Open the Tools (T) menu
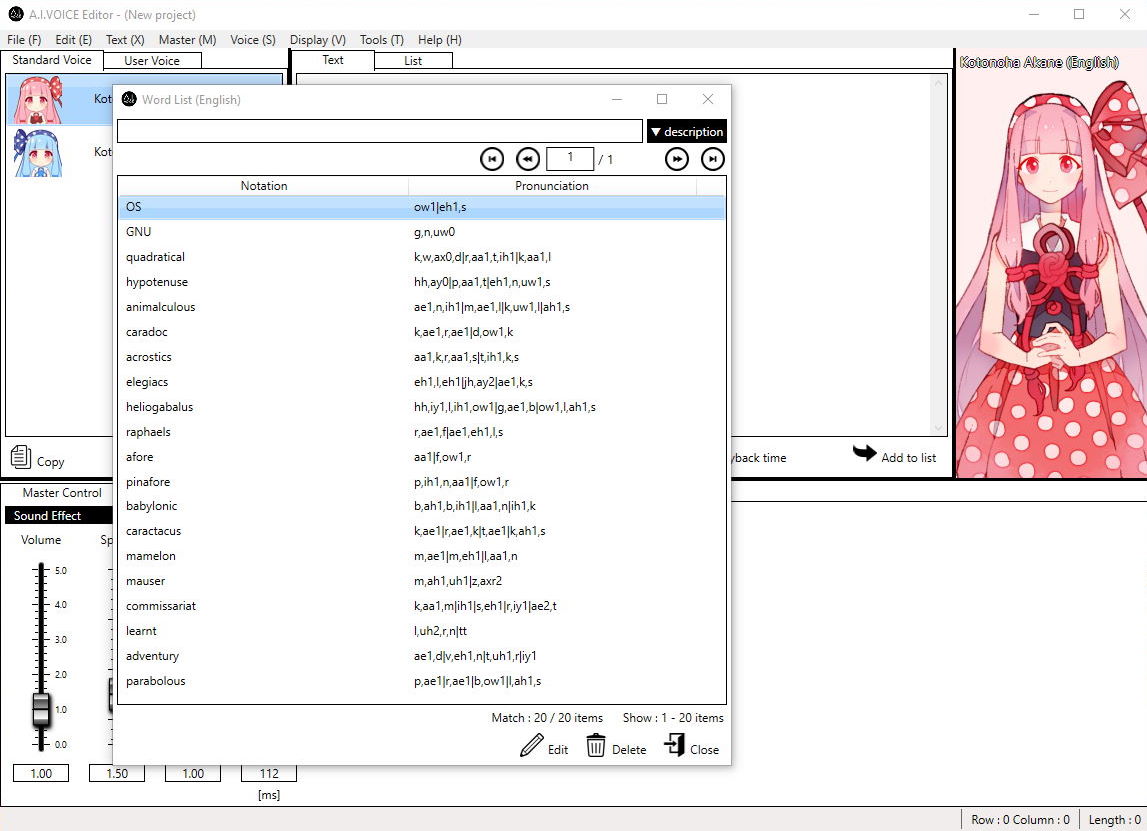Image resolution: width=1147 pixels, height=831 pixels. 381,40
